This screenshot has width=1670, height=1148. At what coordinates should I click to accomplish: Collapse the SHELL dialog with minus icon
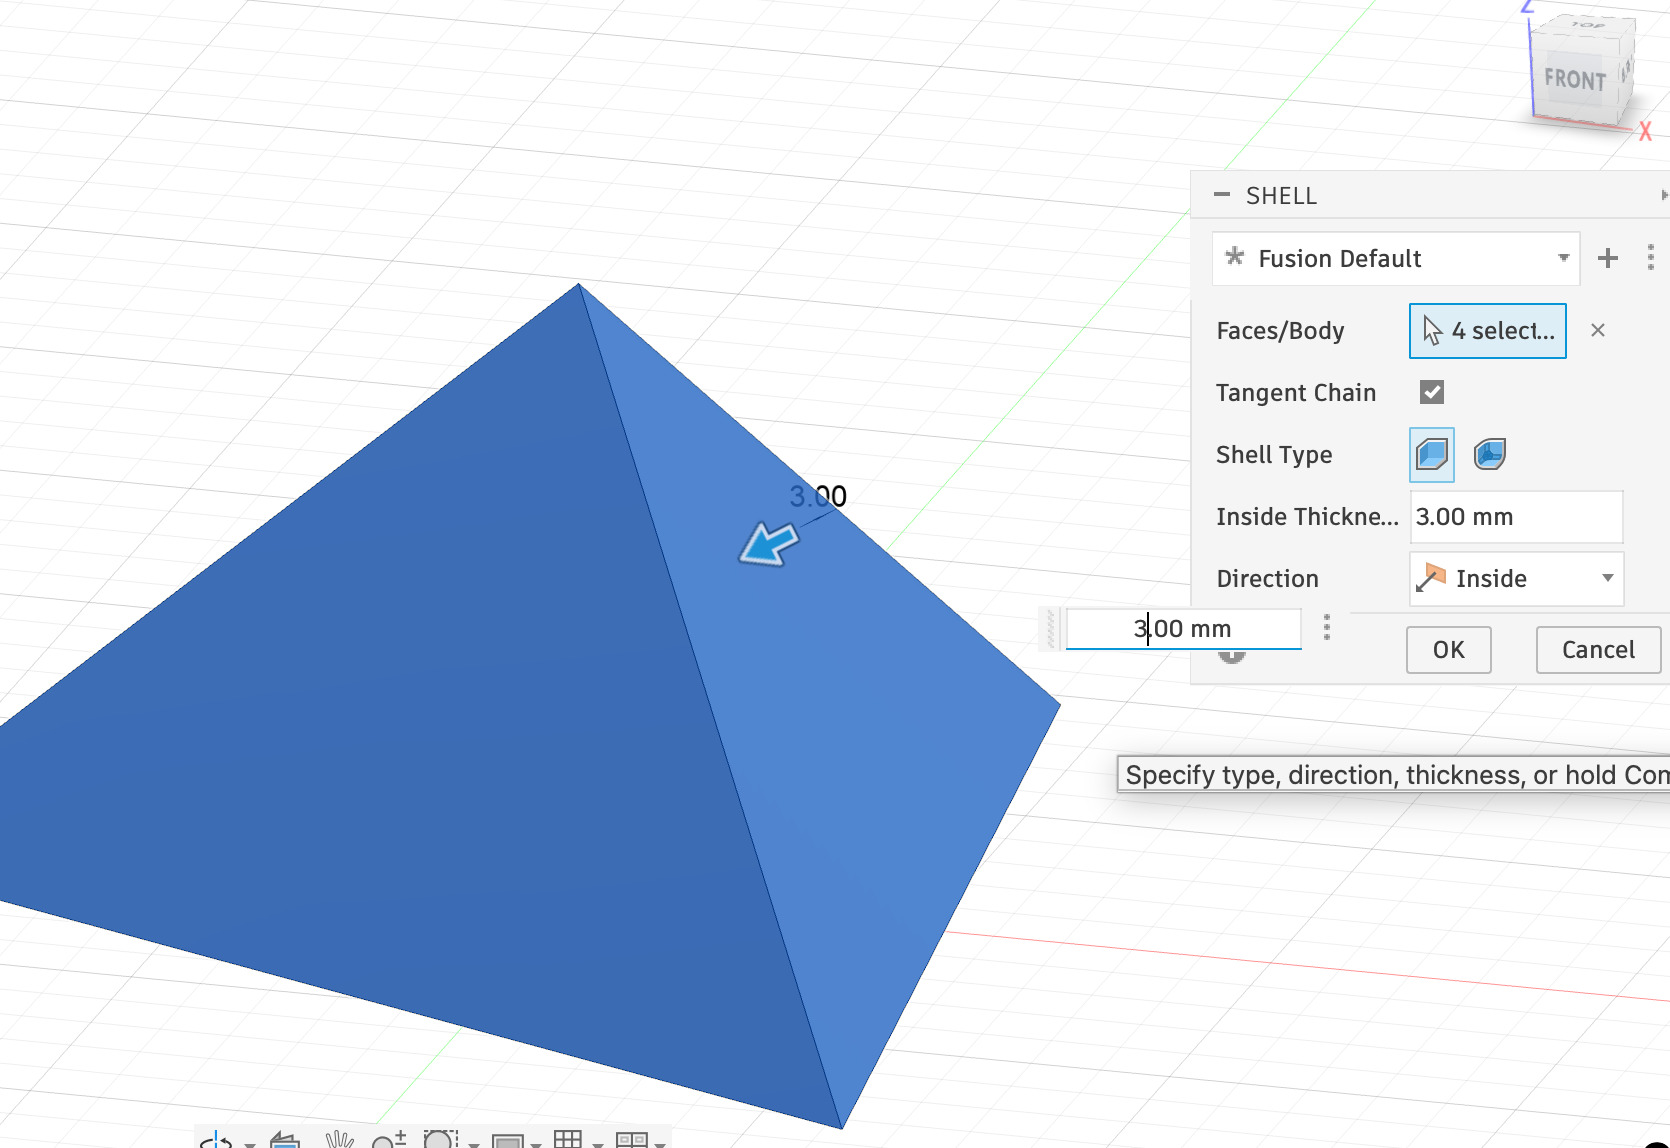[1221, 195]
